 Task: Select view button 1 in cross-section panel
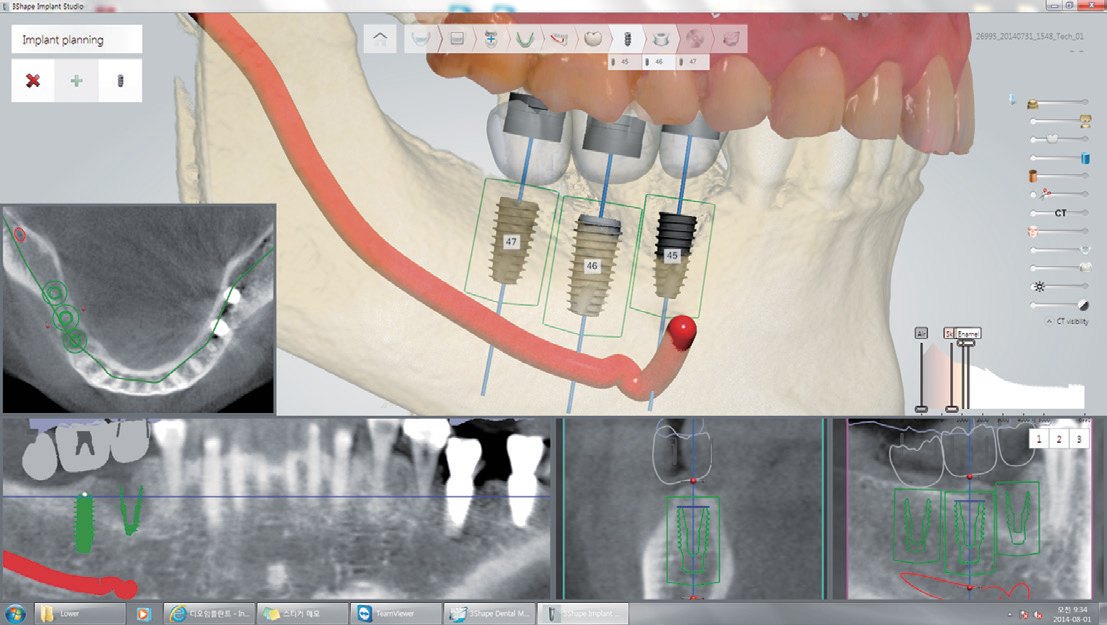coord(1039,439)
